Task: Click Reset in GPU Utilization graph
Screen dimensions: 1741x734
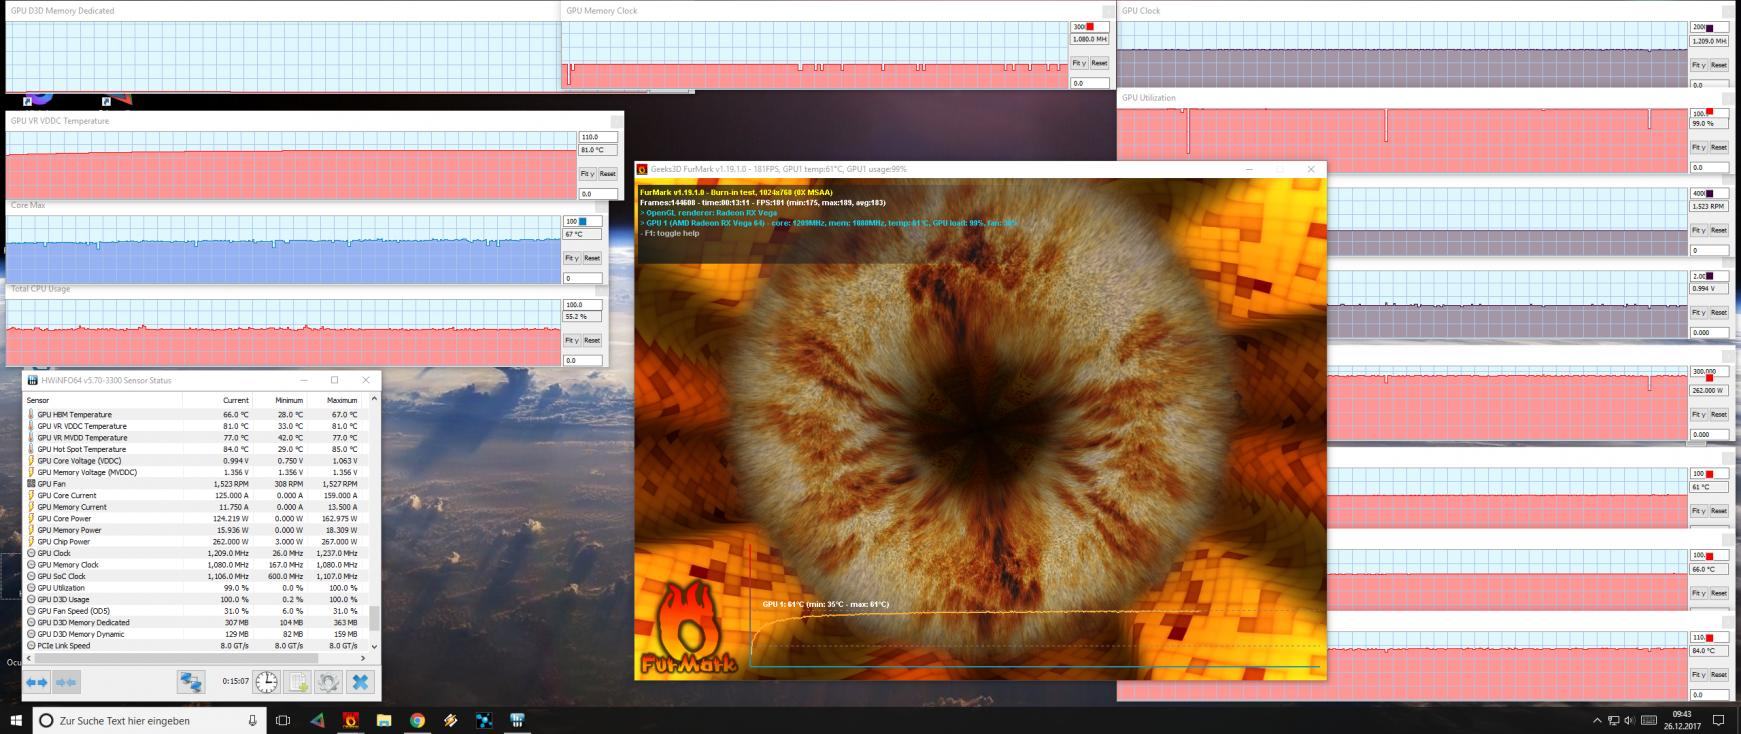Action: pos(1719,147)
